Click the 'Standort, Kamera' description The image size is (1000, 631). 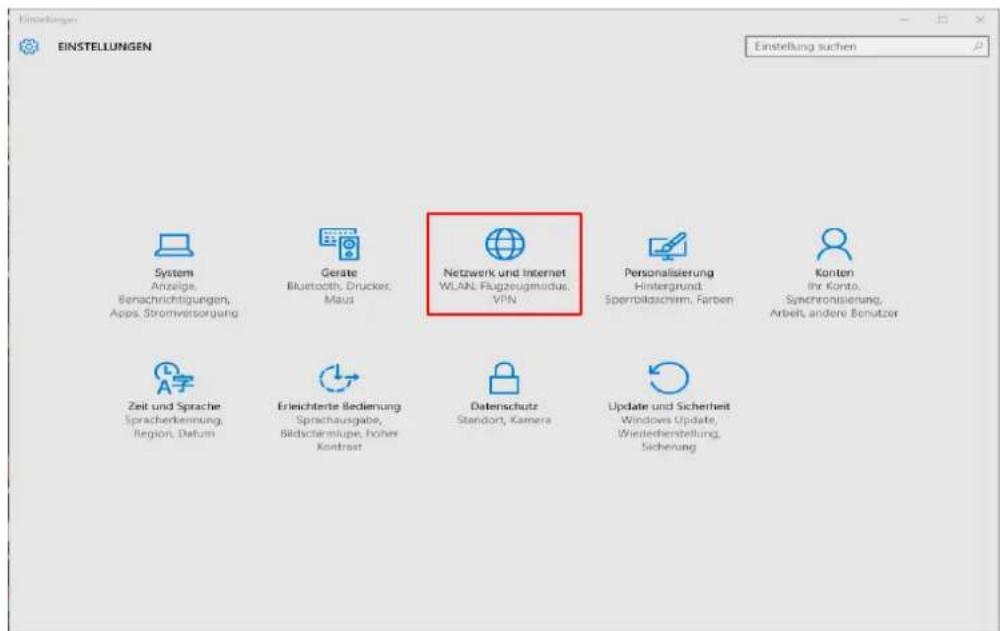coord(504,420)
